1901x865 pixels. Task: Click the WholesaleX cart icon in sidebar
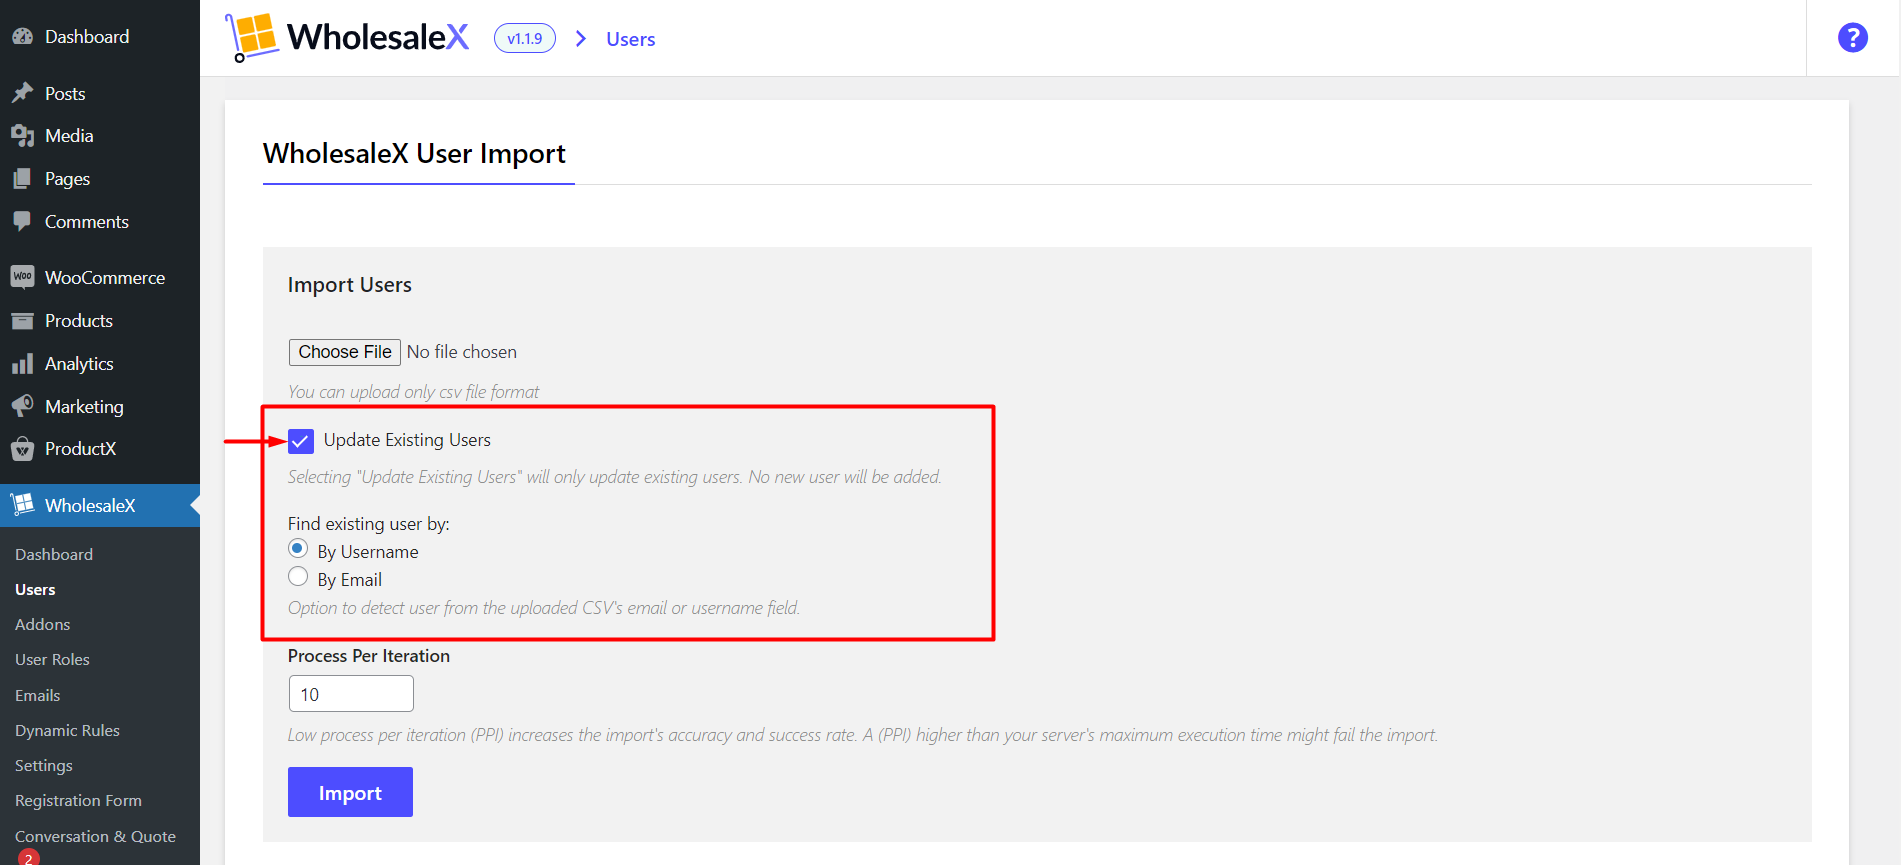(22, 505)
